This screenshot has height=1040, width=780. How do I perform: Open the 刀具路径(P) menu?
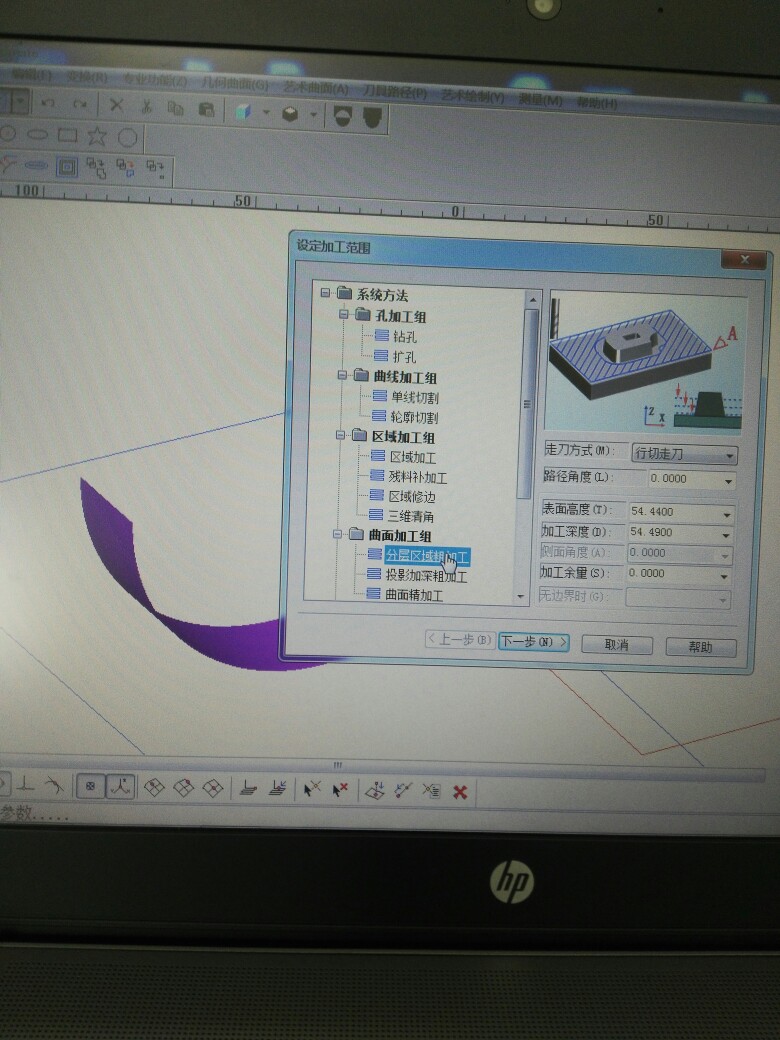(394, 92)
